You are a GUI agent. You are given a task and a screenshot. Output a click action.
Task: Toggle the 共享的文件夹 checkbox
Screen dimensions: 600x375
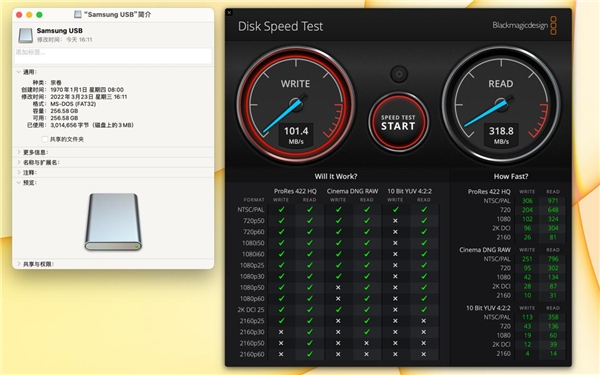45,139
